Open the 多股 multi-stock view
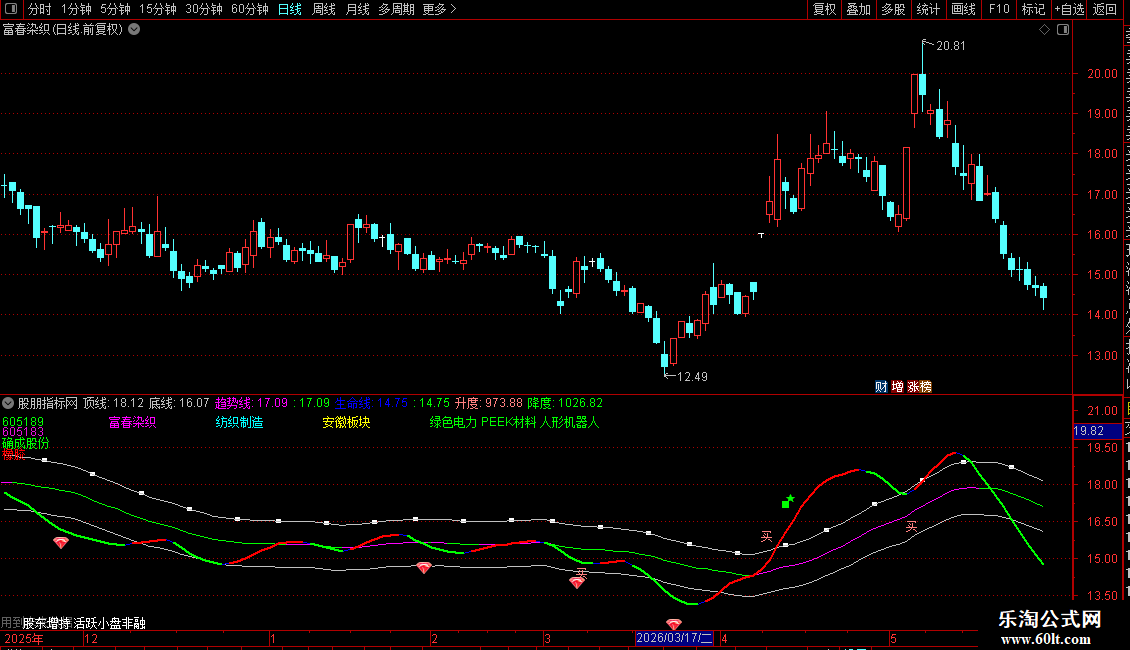1130x650 pixels. [893, 9]
